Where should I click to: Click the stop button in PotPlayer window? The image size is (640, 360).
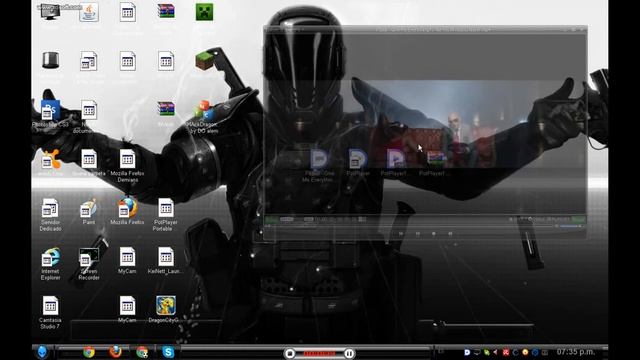[433, 234]
